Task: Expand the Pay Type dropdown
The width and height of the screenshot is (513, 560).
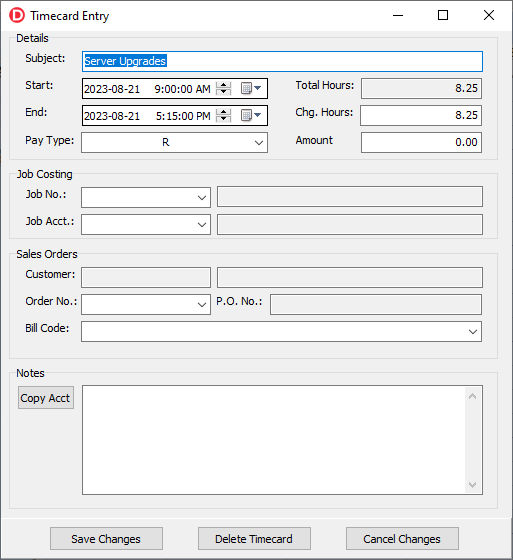Action: [259, 143]
